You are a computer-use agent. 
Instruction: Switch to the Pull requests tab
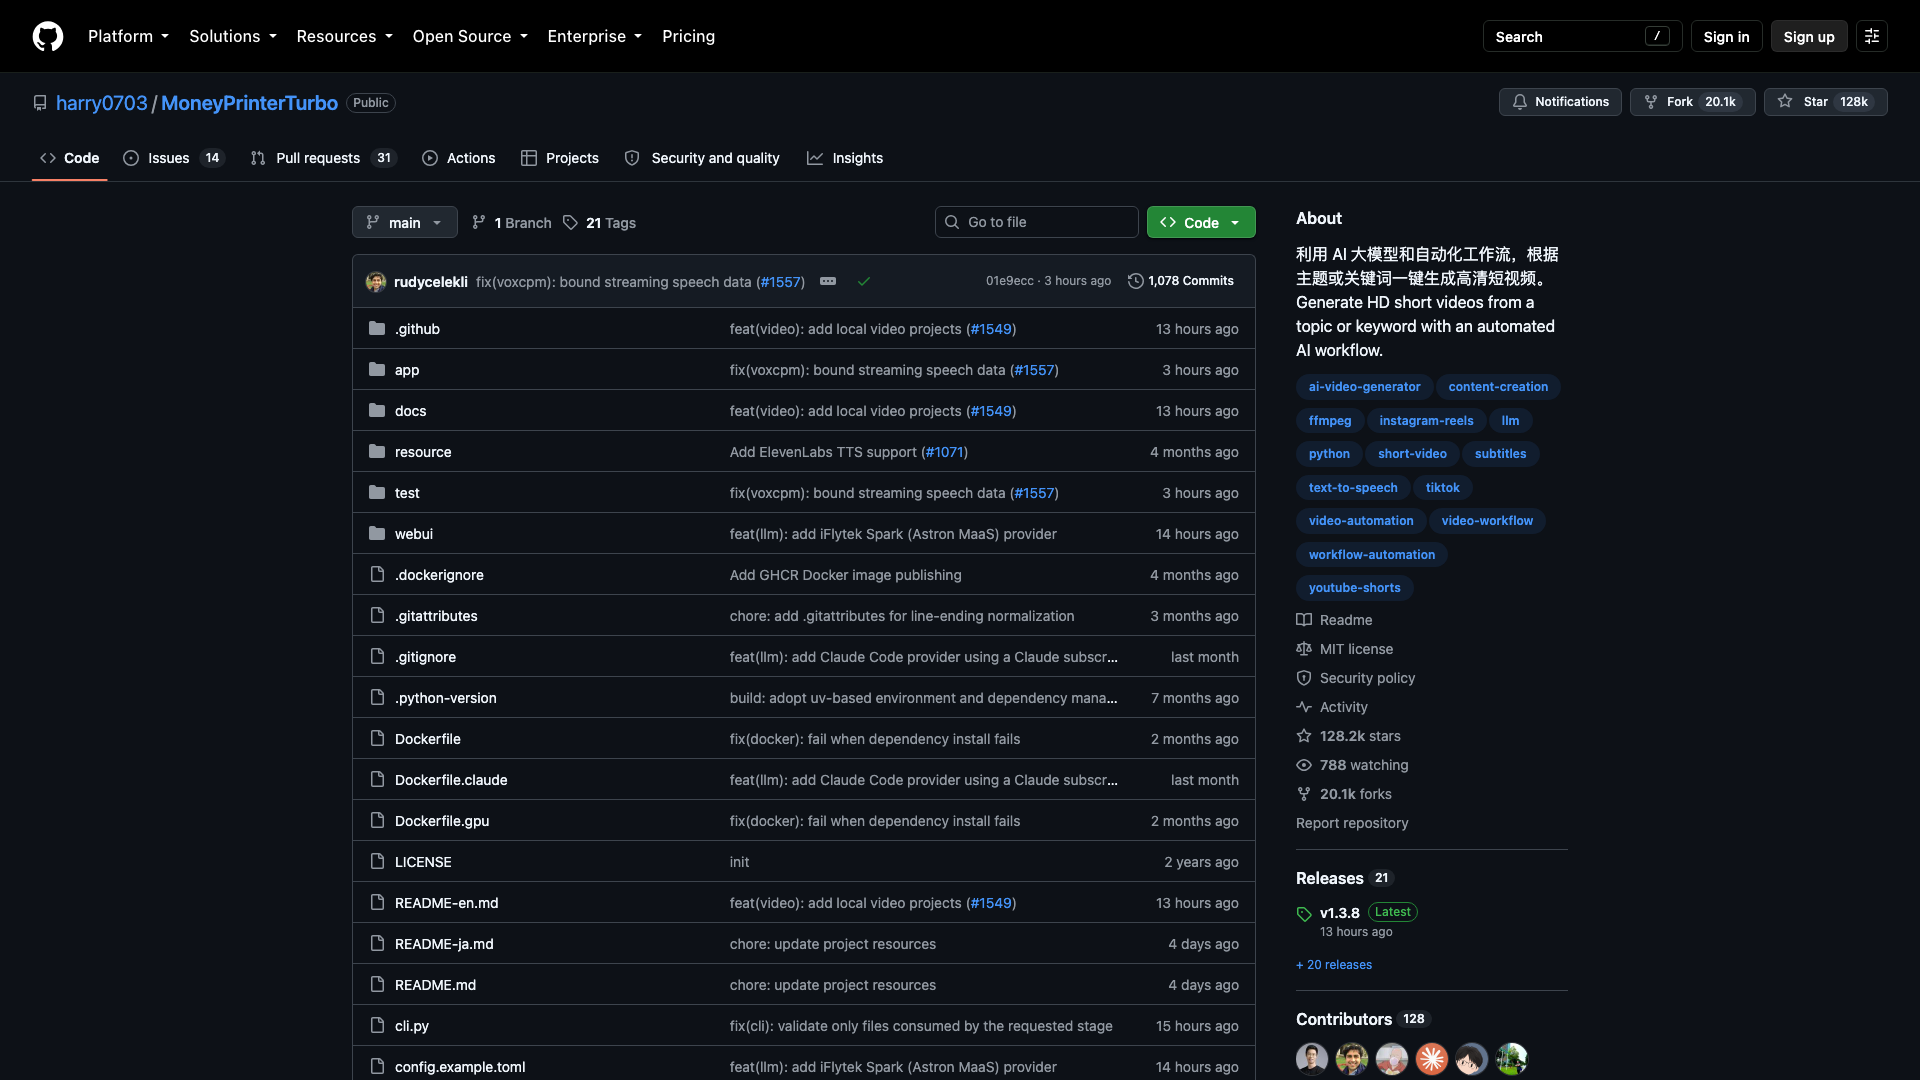tap(324, 158)
